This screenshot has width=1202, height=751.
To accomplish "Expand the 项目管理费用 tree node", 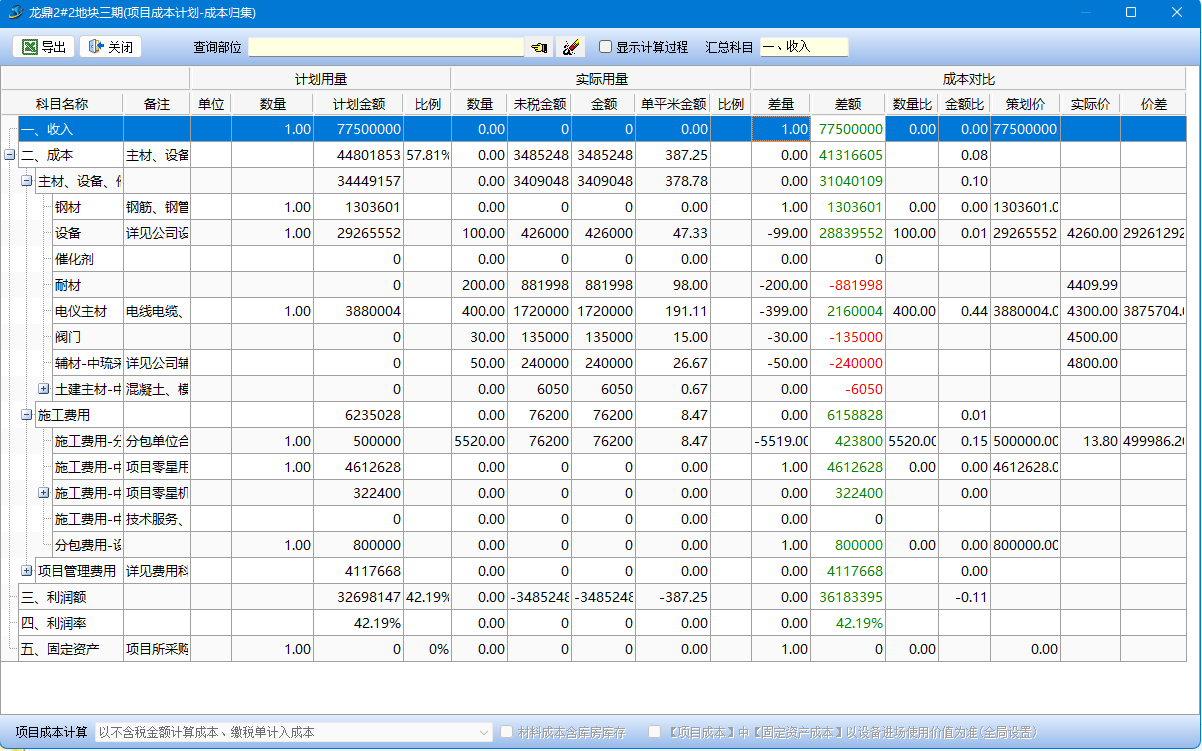I will [x=27, y=571].
